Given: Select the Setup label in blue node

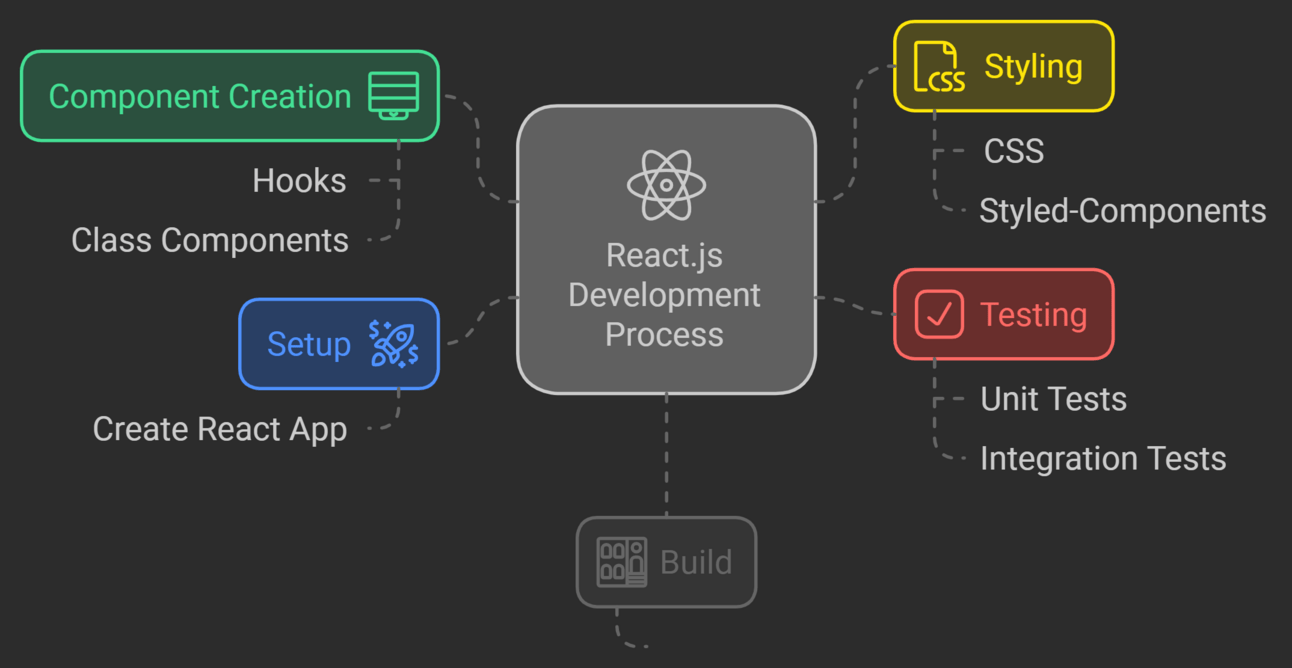Looking at the screenshot, I should (309, 344).
